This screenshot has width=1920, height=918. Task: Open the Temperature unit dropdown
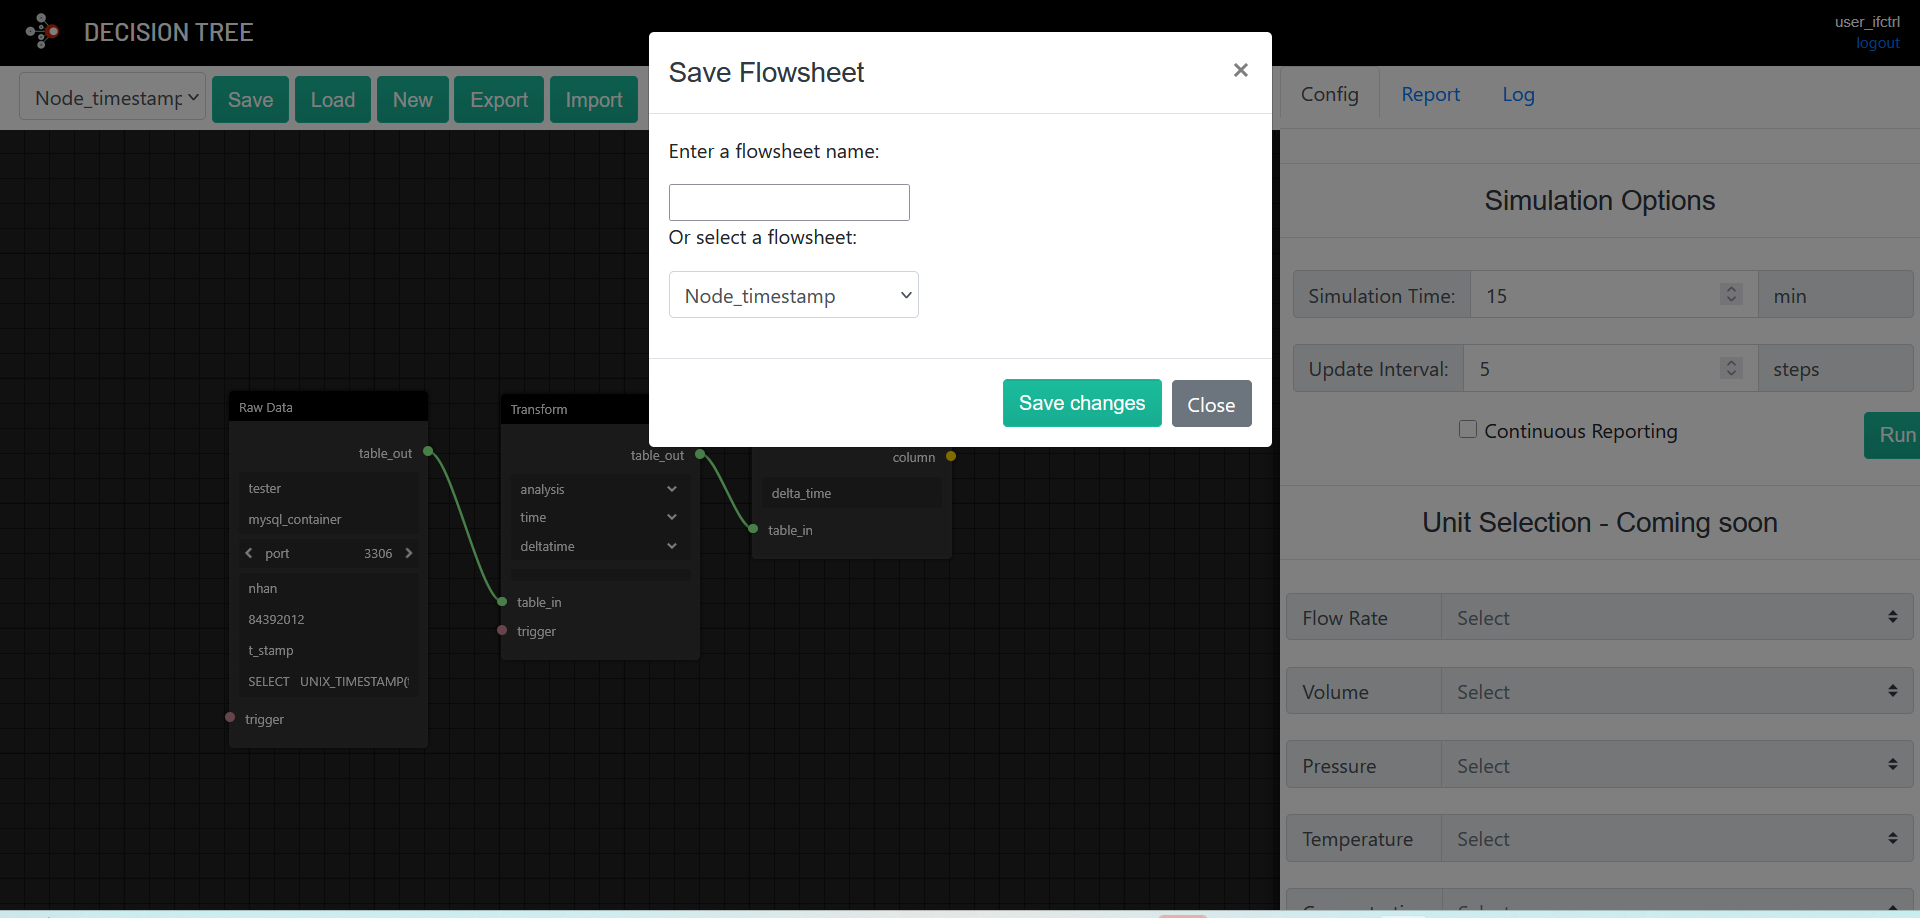1677,838
